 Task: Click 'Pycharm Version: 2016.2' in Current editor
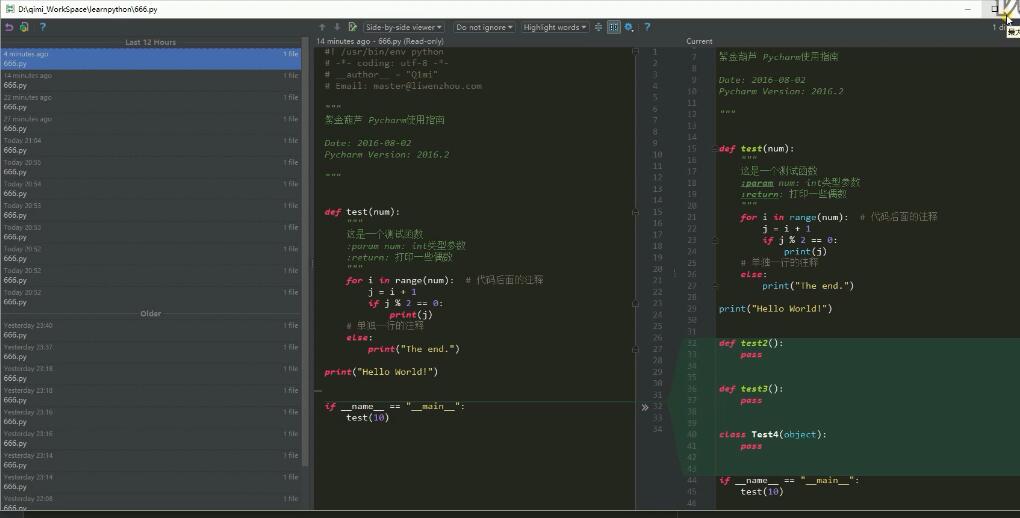tap(781, 92)
